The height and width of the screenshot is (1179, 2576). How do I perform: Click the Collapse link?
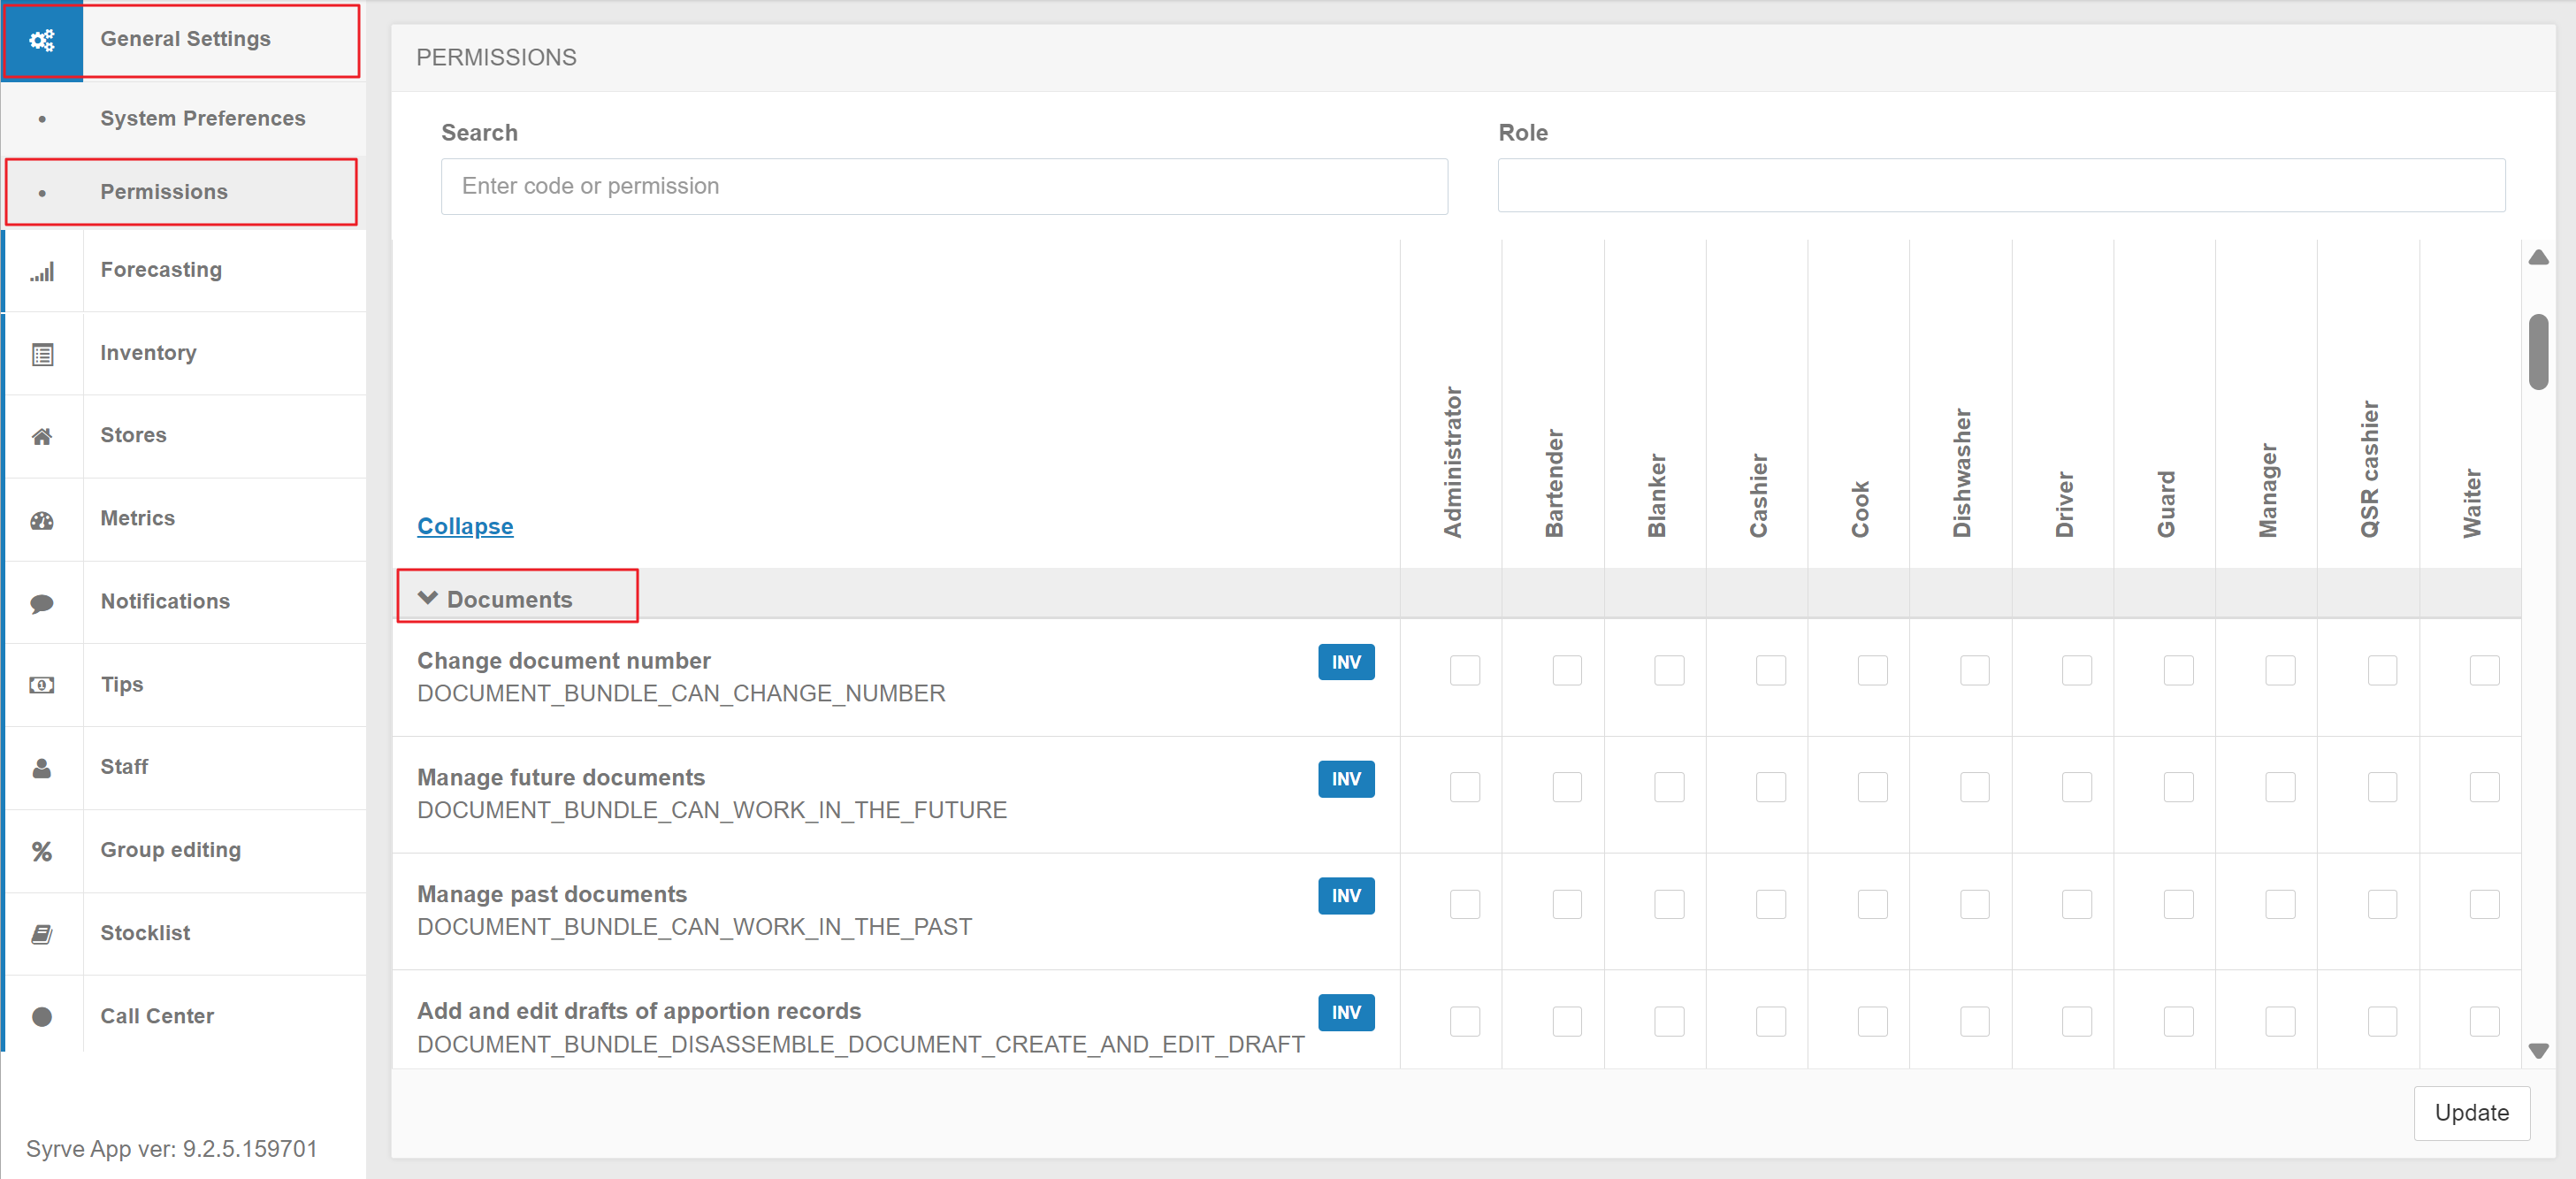(x=465, y=526)
